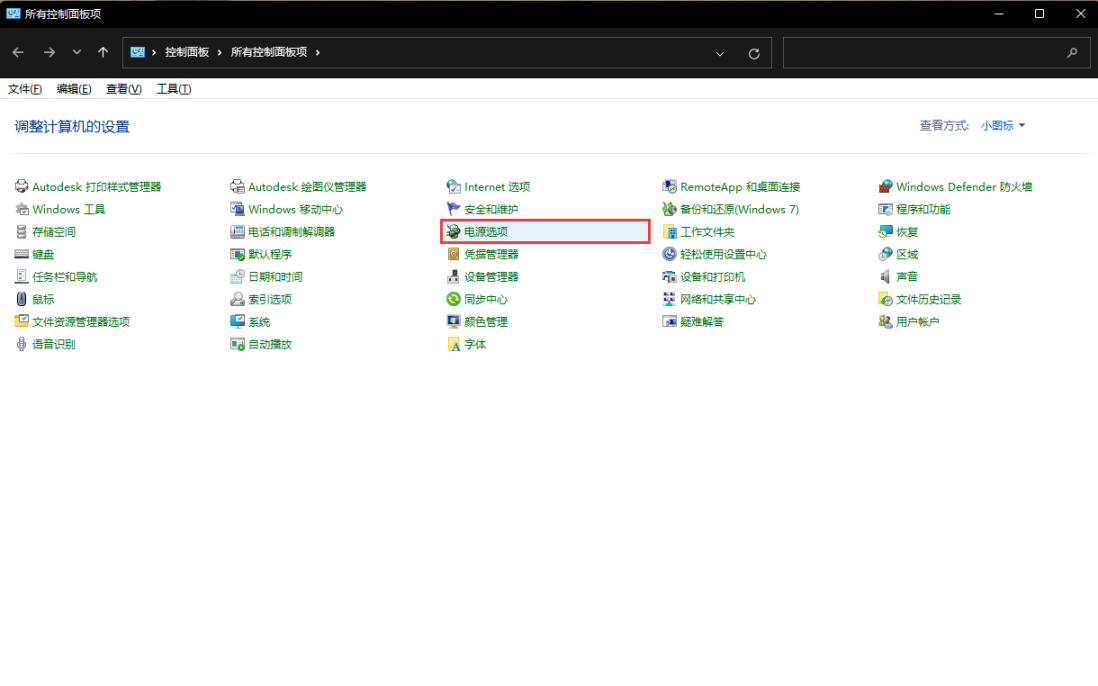The image size is (1098, 686).
Task: Click the 同步中心 green icon
Action: pyautogui.click(x=454, y=299)
